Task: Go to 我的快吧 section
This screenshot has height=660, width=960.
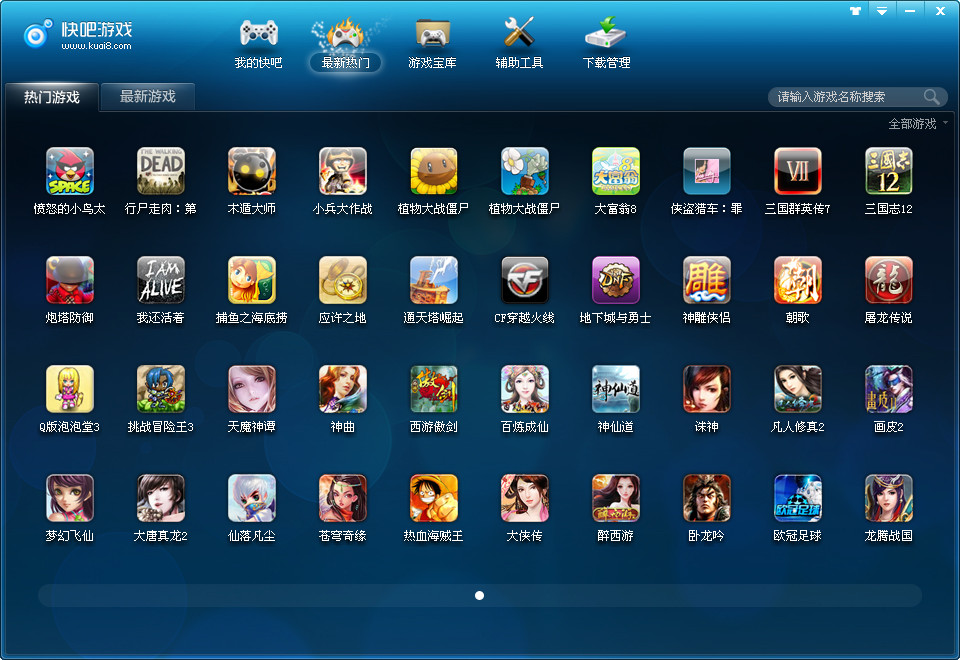Action: pos(258,44)
